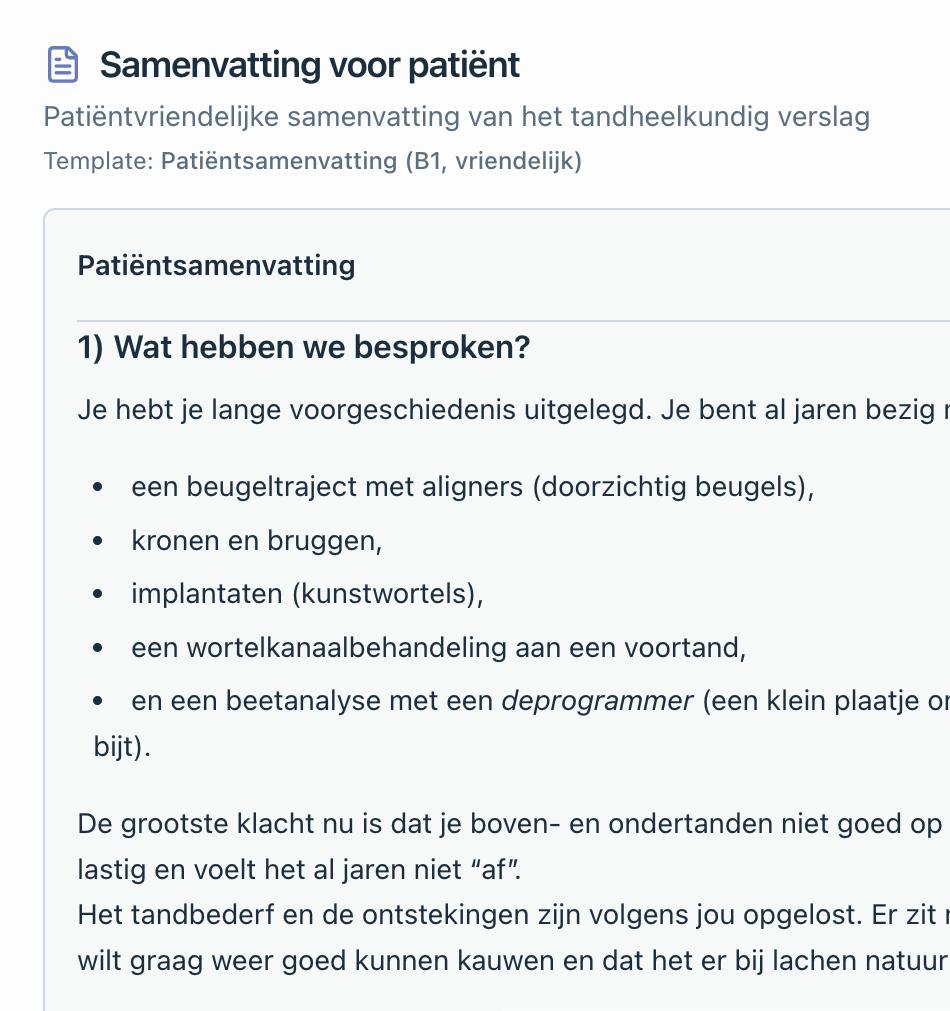Click the line 'lastig en voelt het al jaren niet af'
This screenshot has width=950, height=1011.
point(299,869)
